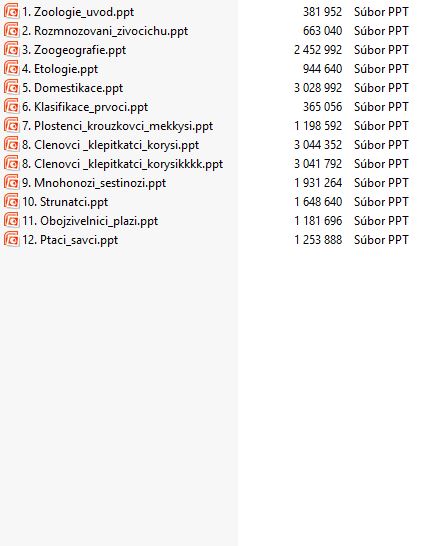
Task: Click Súbor PPT type in Strunatci row
Action: [x=381, y=202]
